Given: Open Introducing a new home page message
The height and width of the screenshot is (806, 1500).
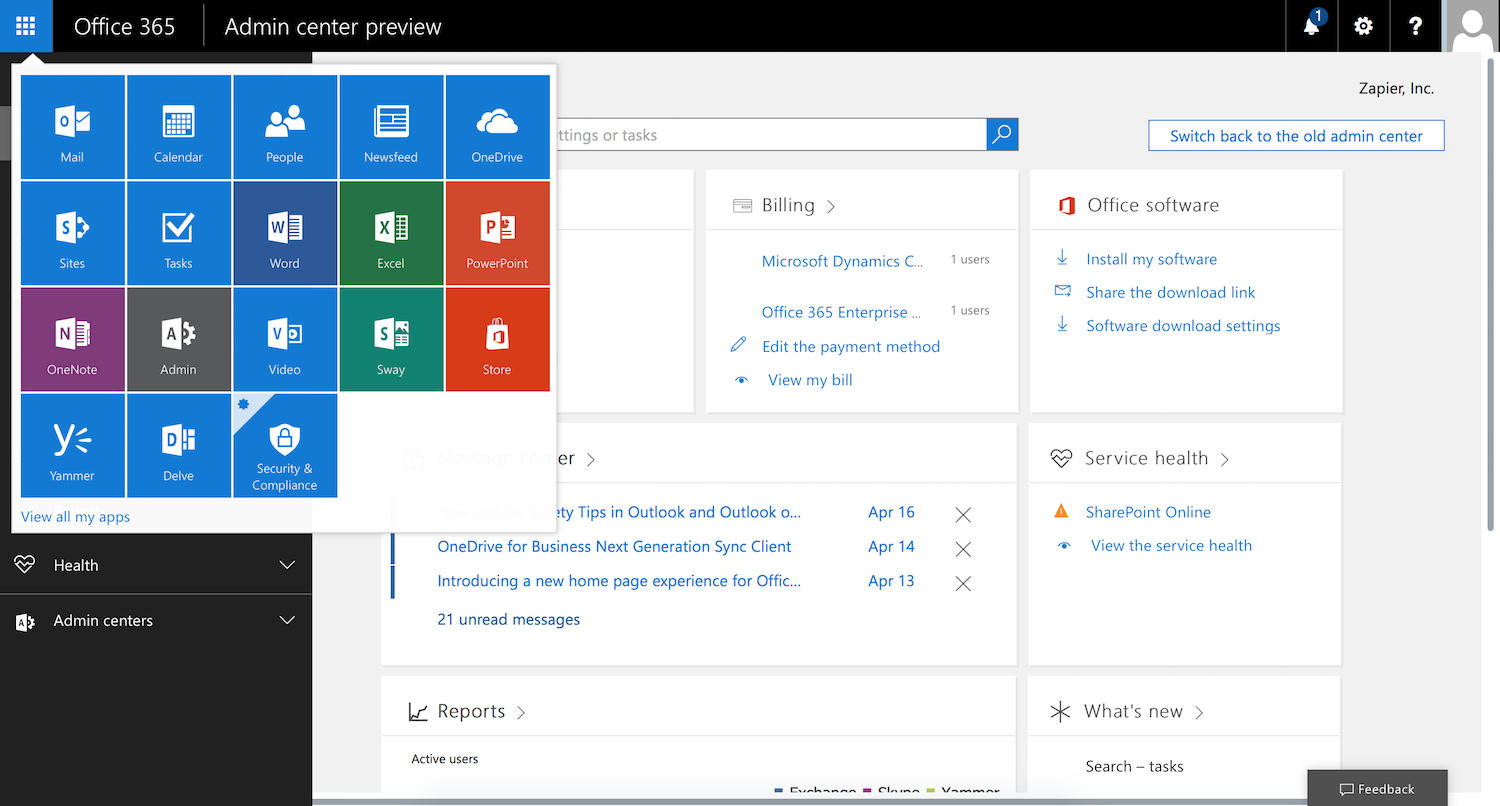Looking at the screenshot, I should tap(619, 580).
